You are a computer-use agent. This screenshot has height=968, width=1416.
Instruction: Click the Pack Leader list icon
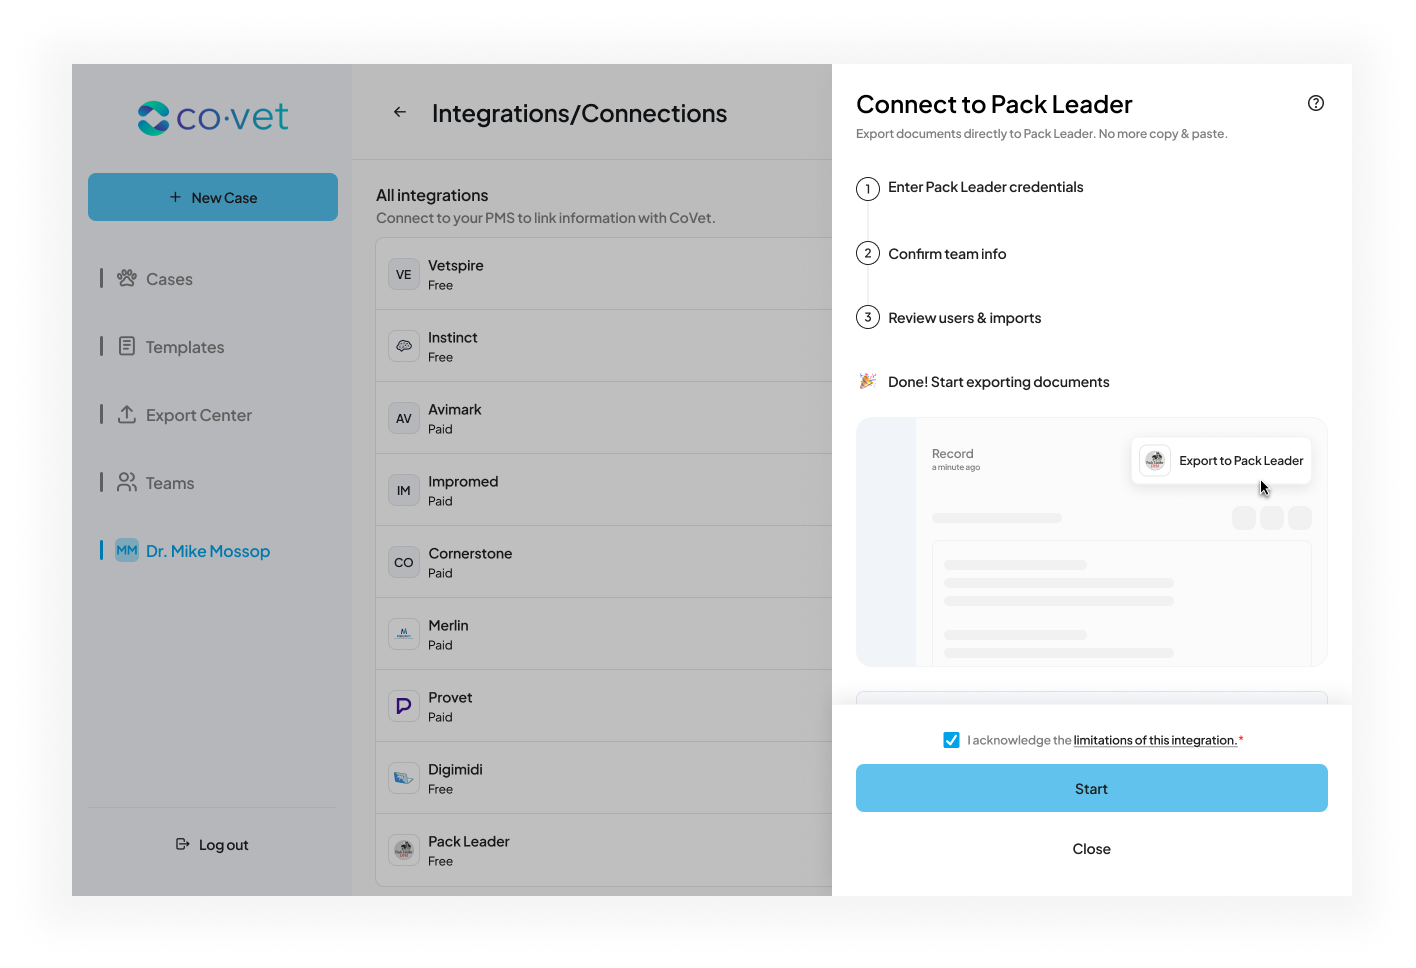404,850
